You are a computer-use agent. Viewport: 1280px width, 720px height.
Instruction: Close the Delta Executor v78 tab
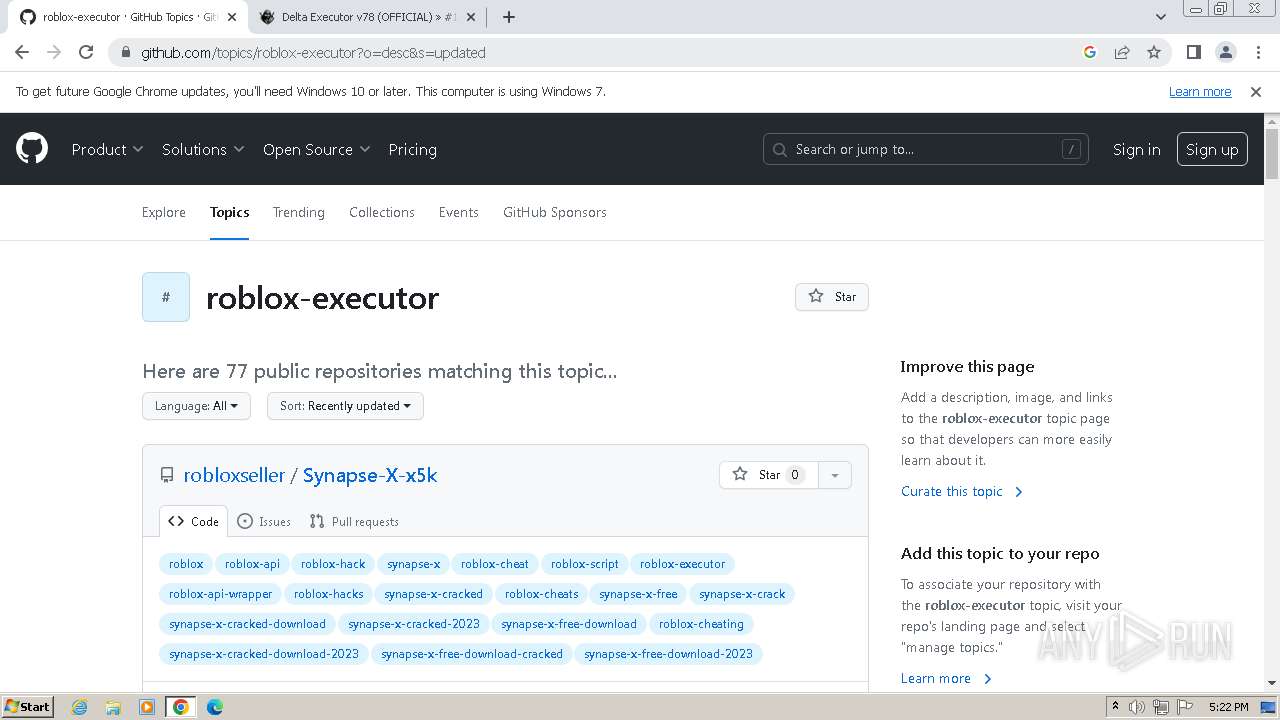coord(471,17)
